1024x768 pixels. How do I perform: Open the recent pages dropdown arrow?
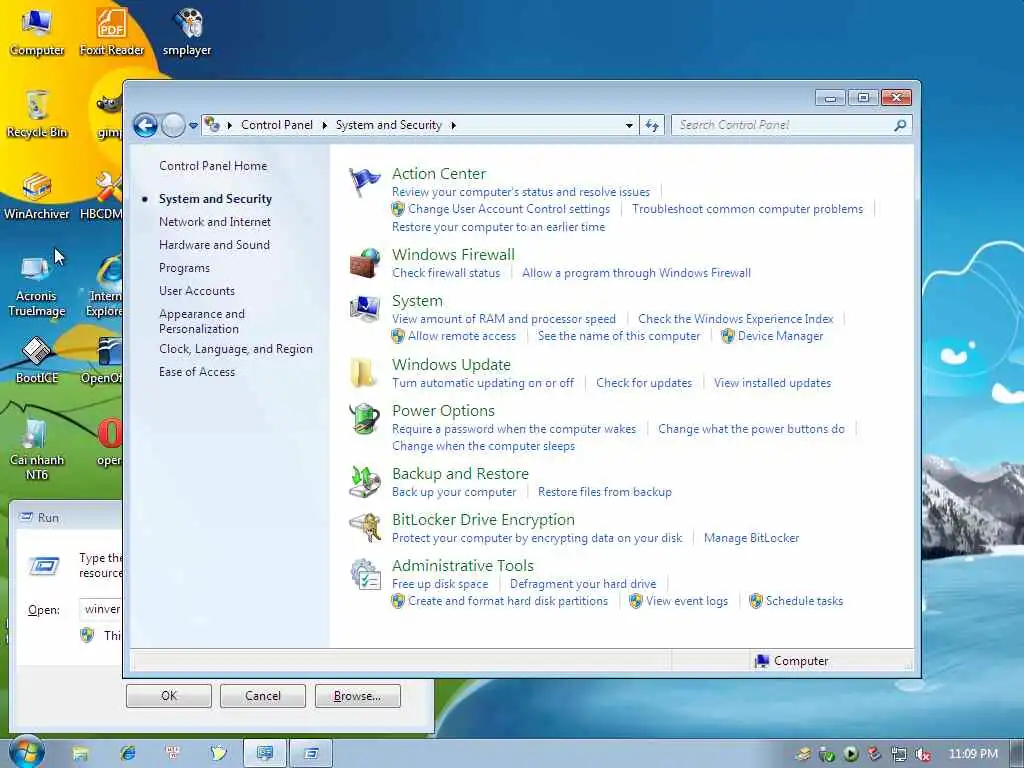coord(193,125)
